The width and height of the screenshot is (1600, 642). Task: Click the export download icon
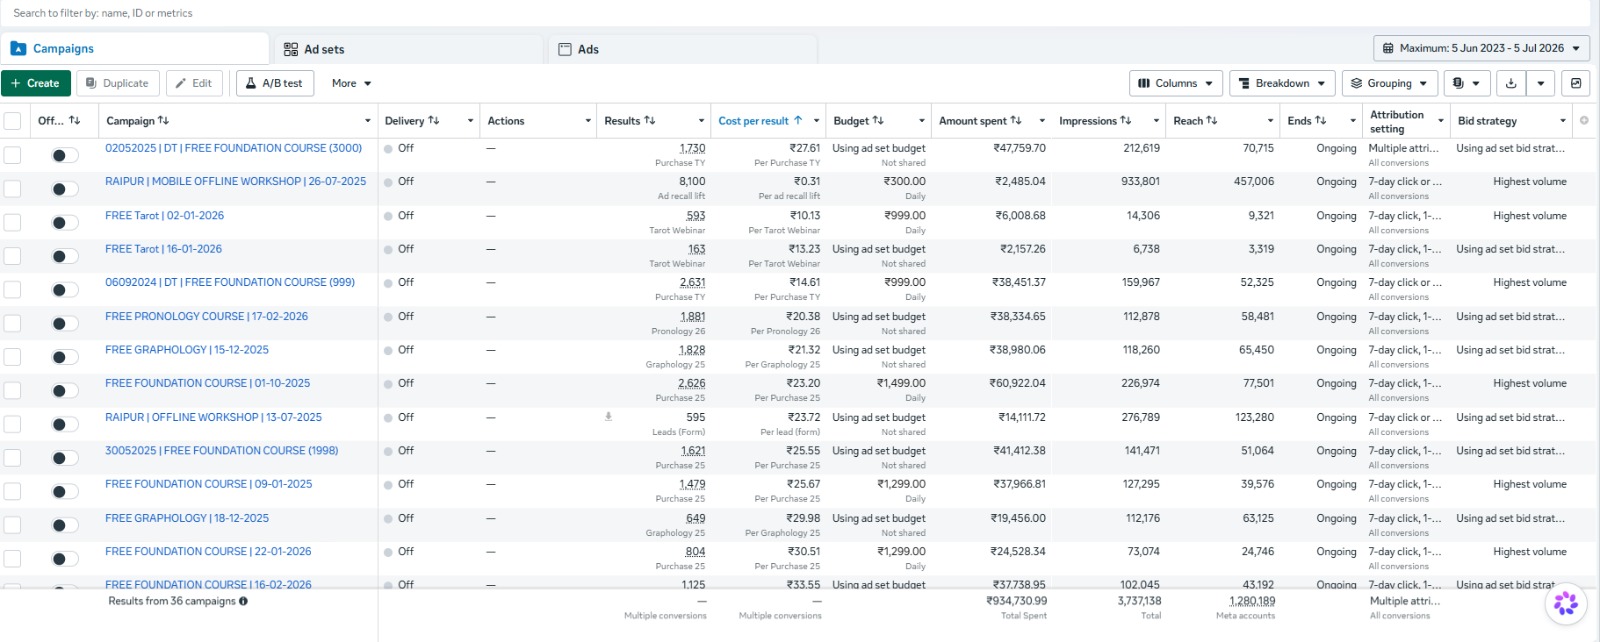(1511, 83)
